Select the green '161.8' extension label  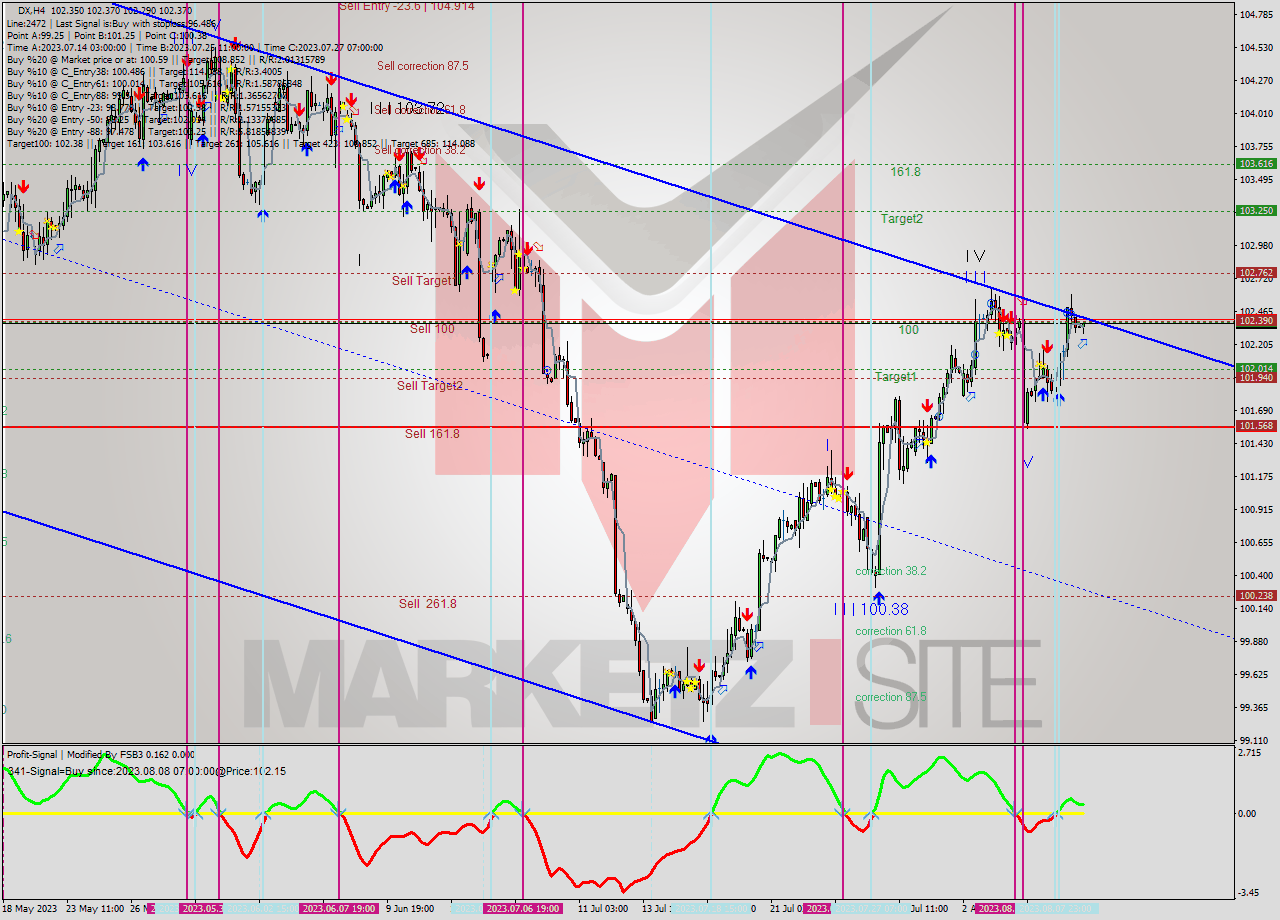click(905, 172)
